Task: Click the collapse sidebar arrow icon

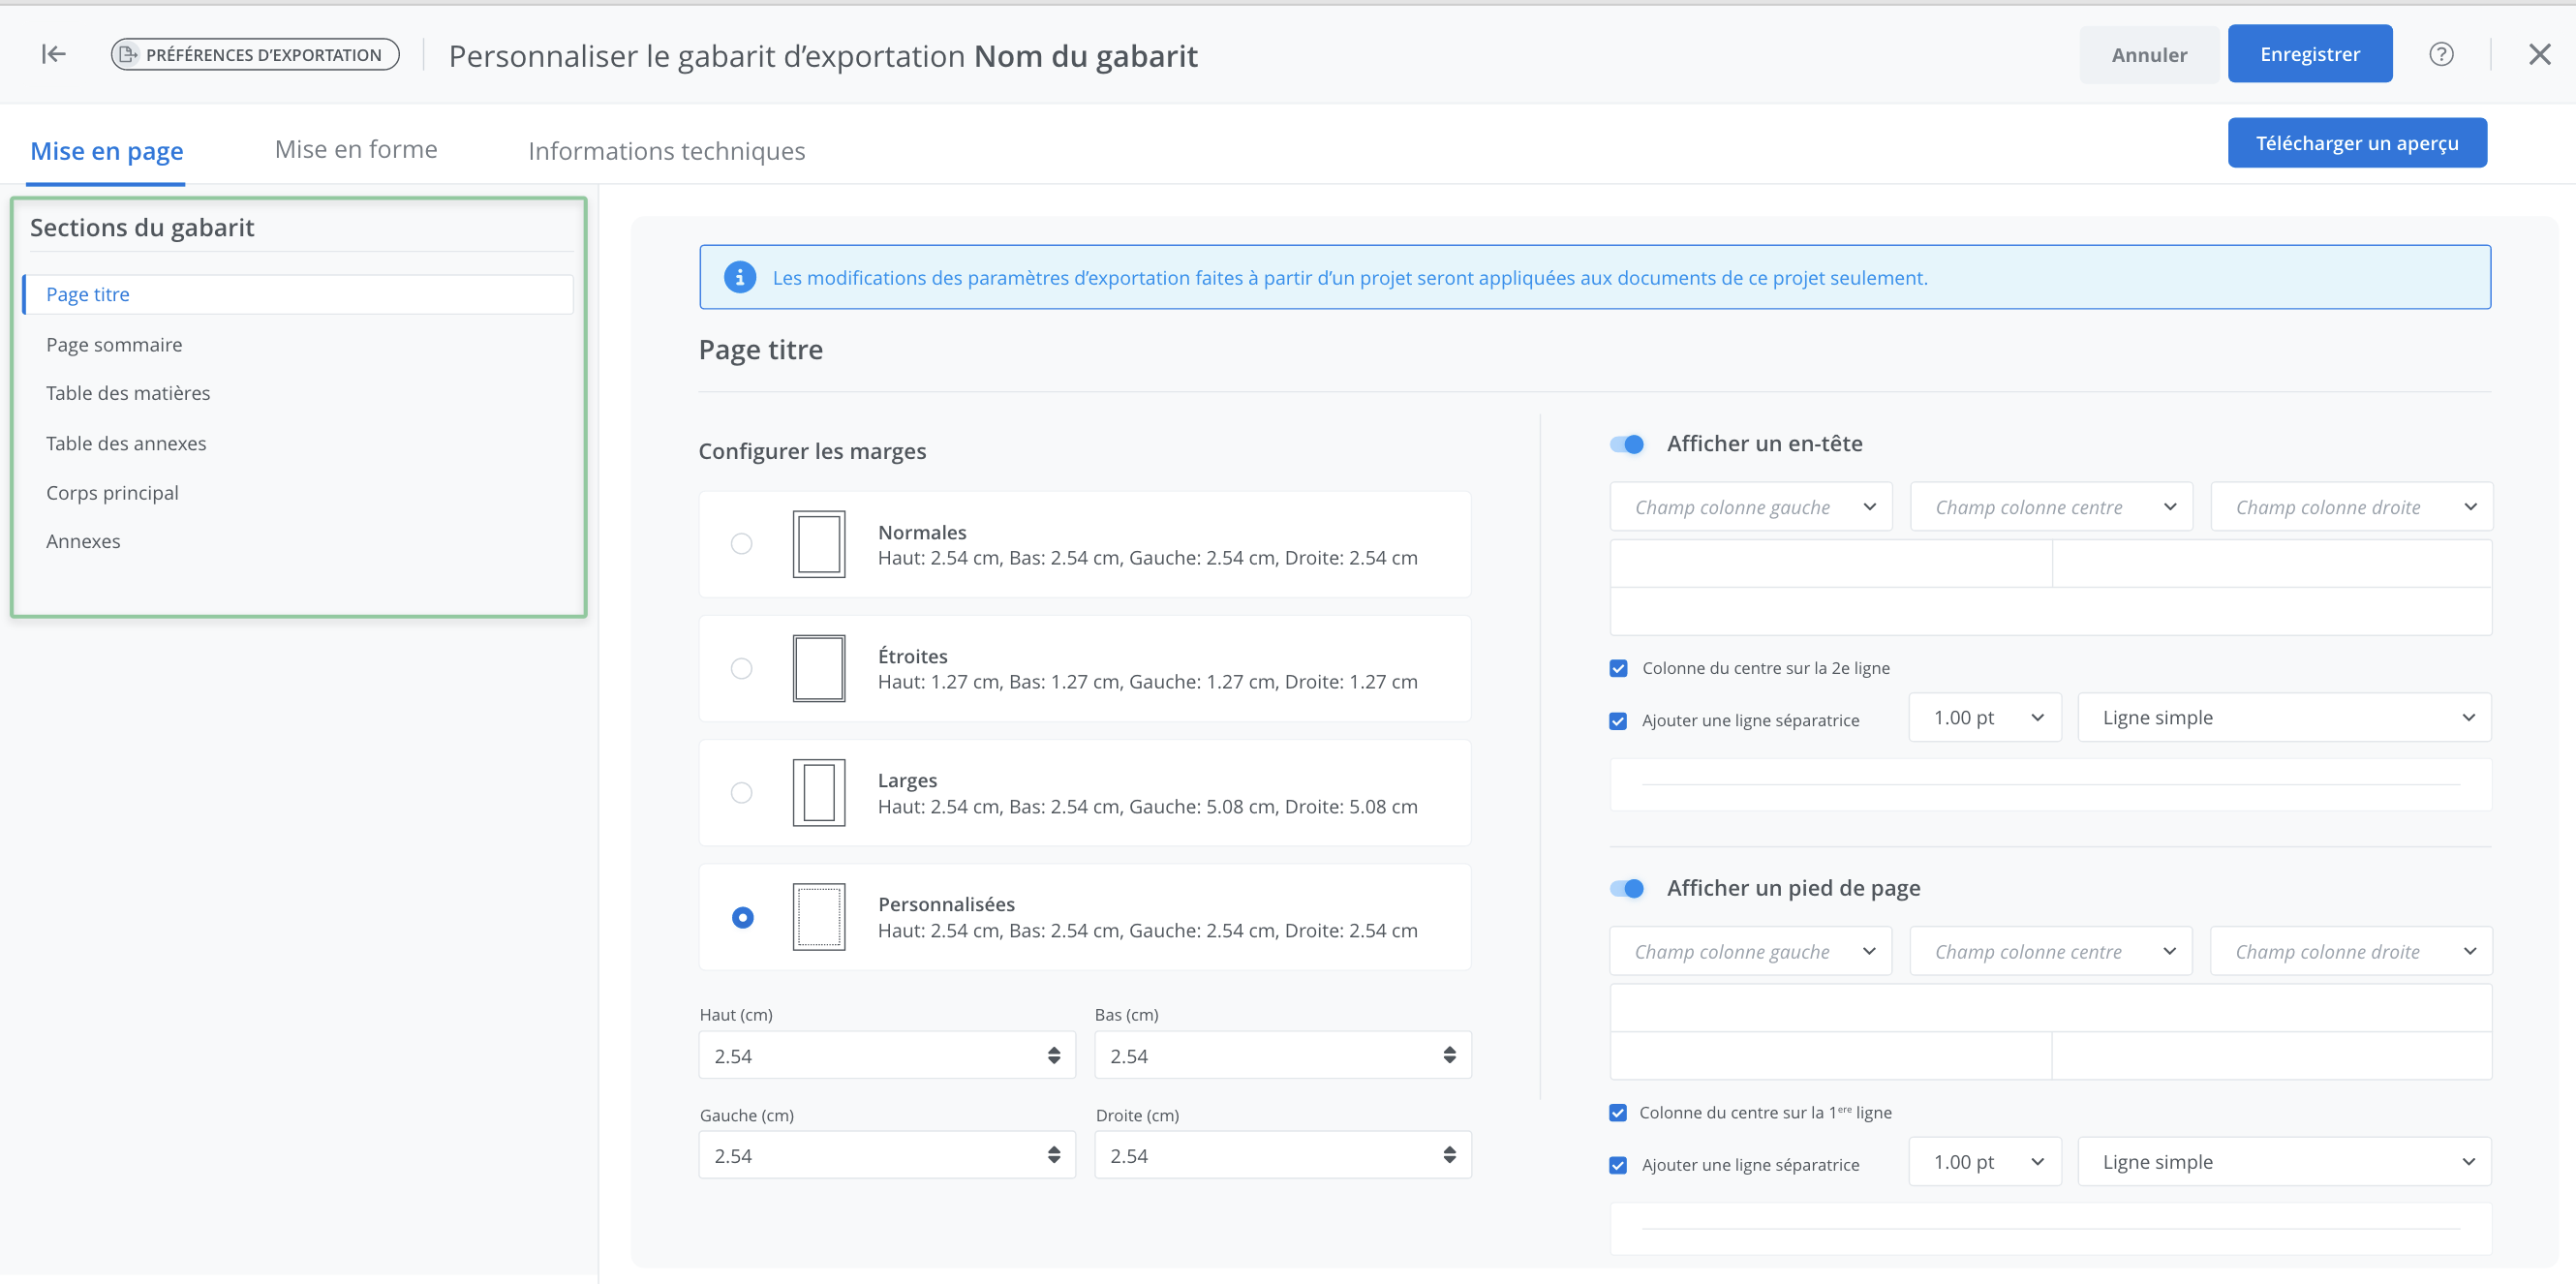Action: point(54,54)
